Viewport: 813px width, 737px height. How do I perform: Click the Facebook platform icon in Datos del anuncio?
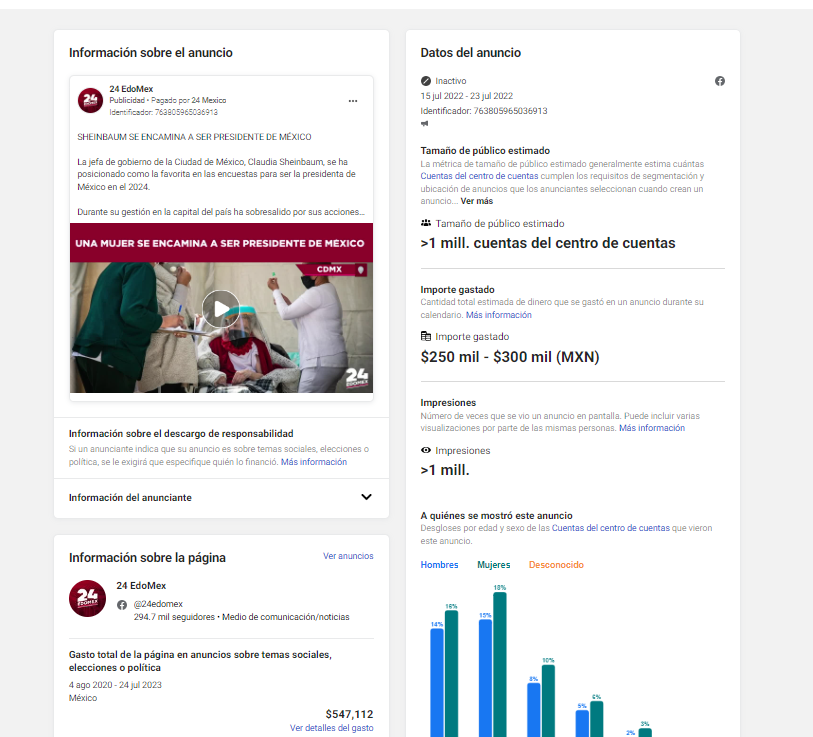720,81
